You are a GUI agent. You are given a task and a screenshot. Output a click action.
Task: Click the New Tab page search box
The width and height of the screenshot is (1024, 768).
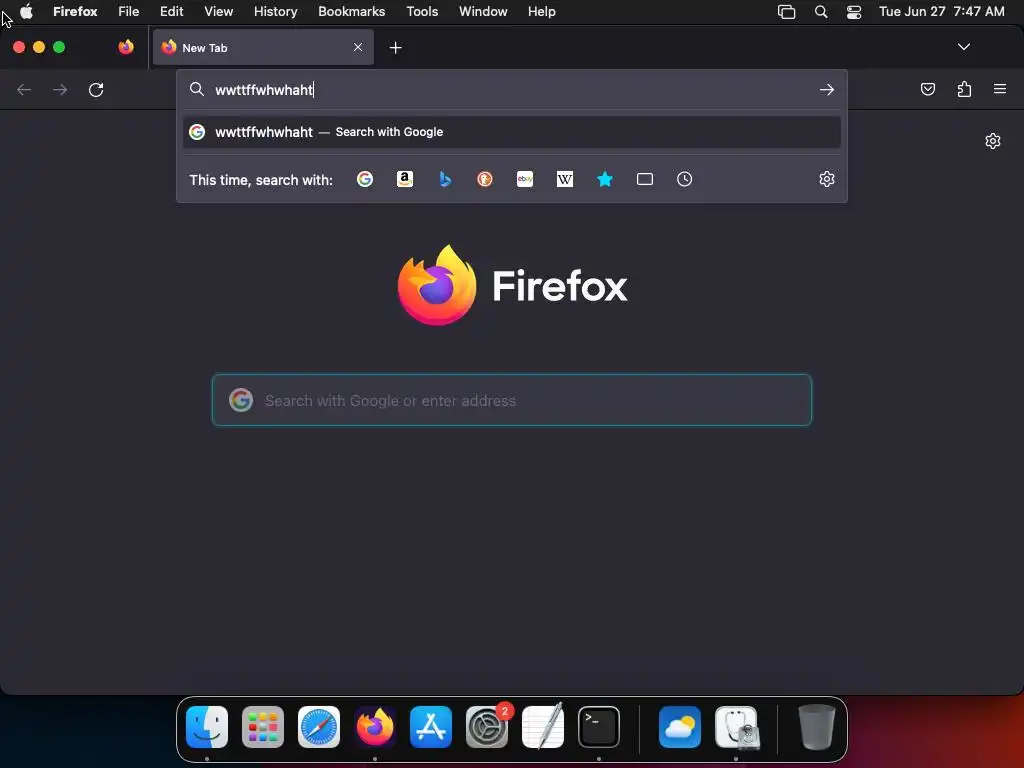click(x=512, y=400)
